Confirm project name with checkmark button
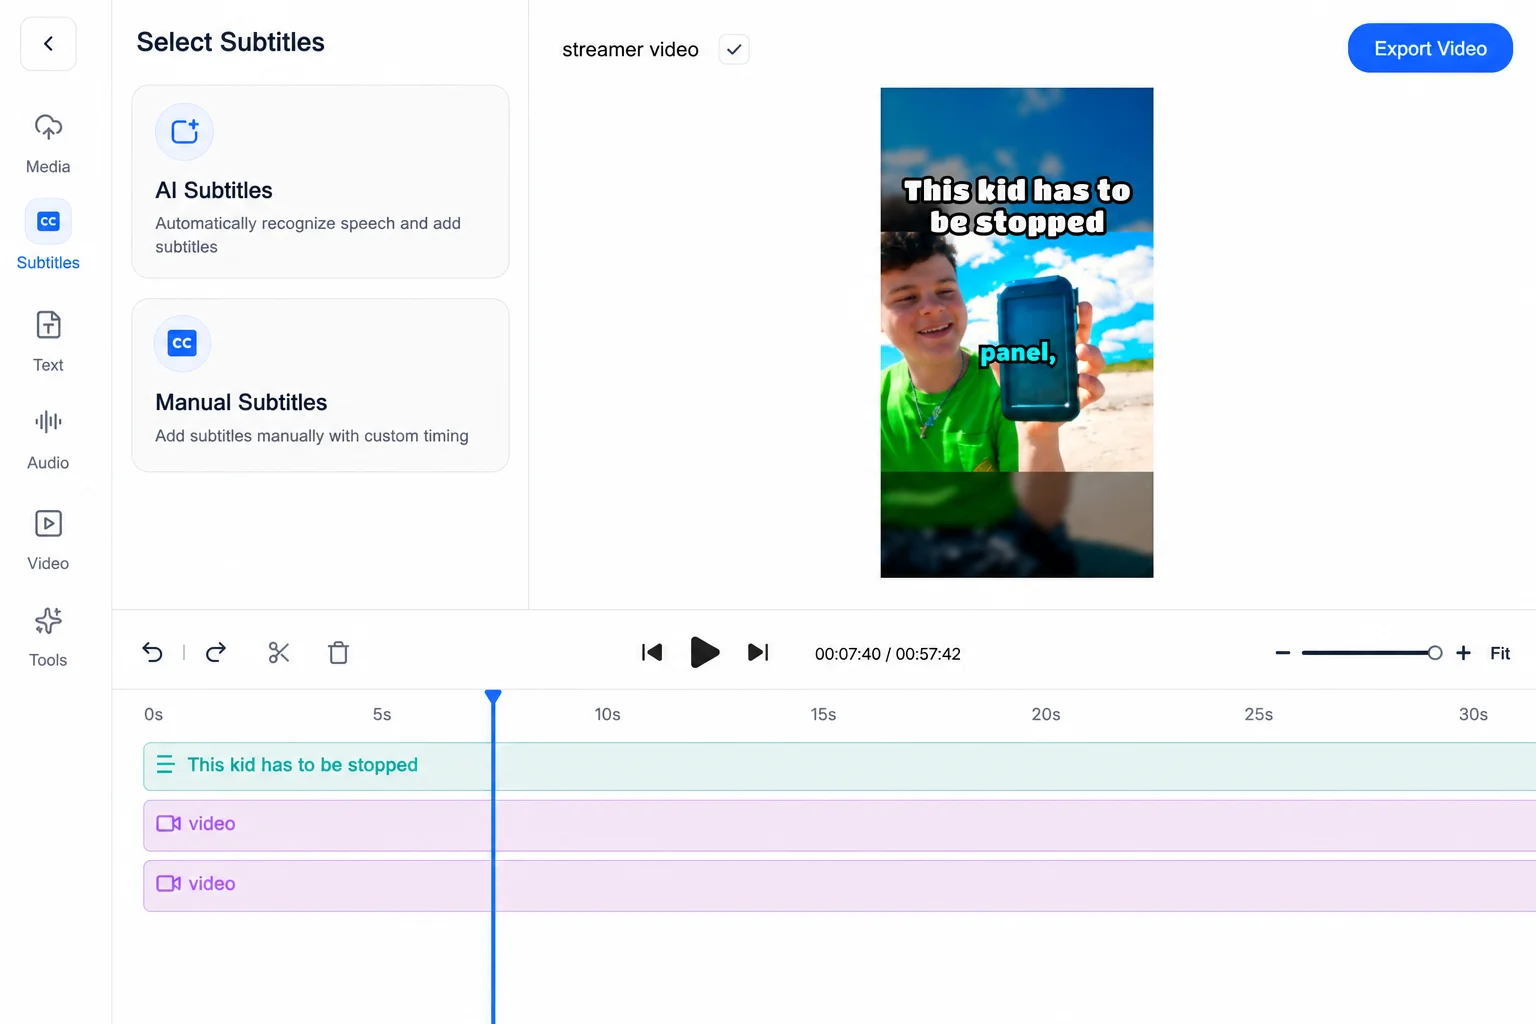 point(734,49)
